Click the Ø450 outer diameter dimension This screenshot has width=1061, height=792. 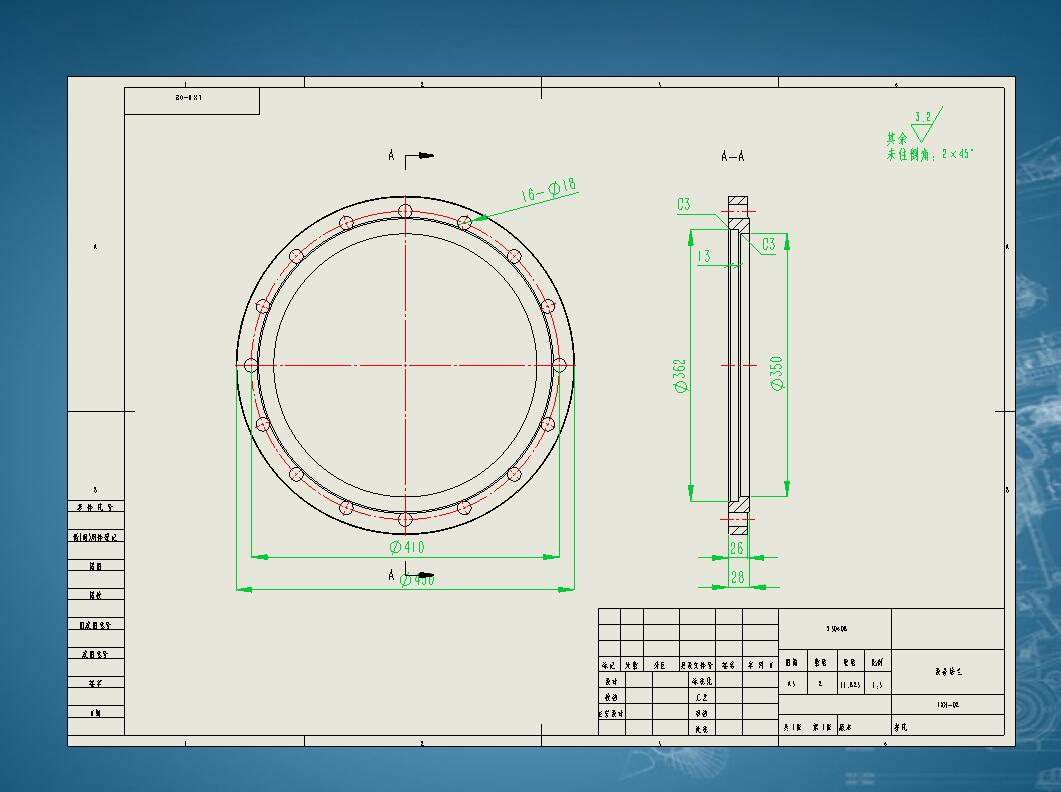tap(416, 580)
